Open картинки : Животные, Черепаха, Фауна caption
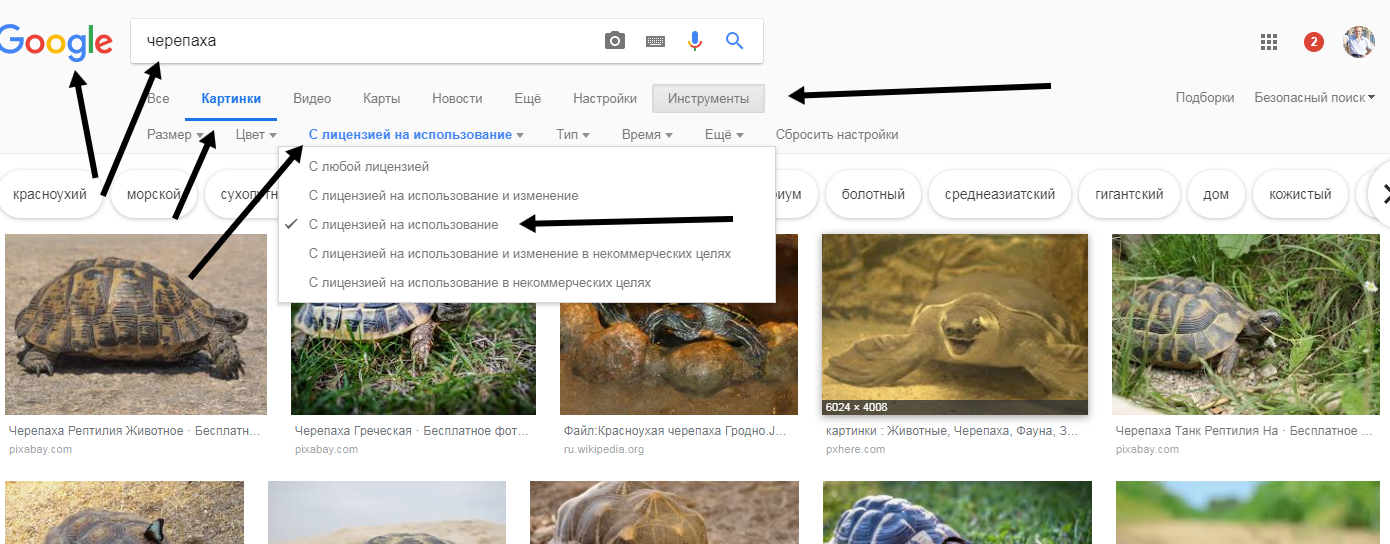 click(x=953, y=431)
